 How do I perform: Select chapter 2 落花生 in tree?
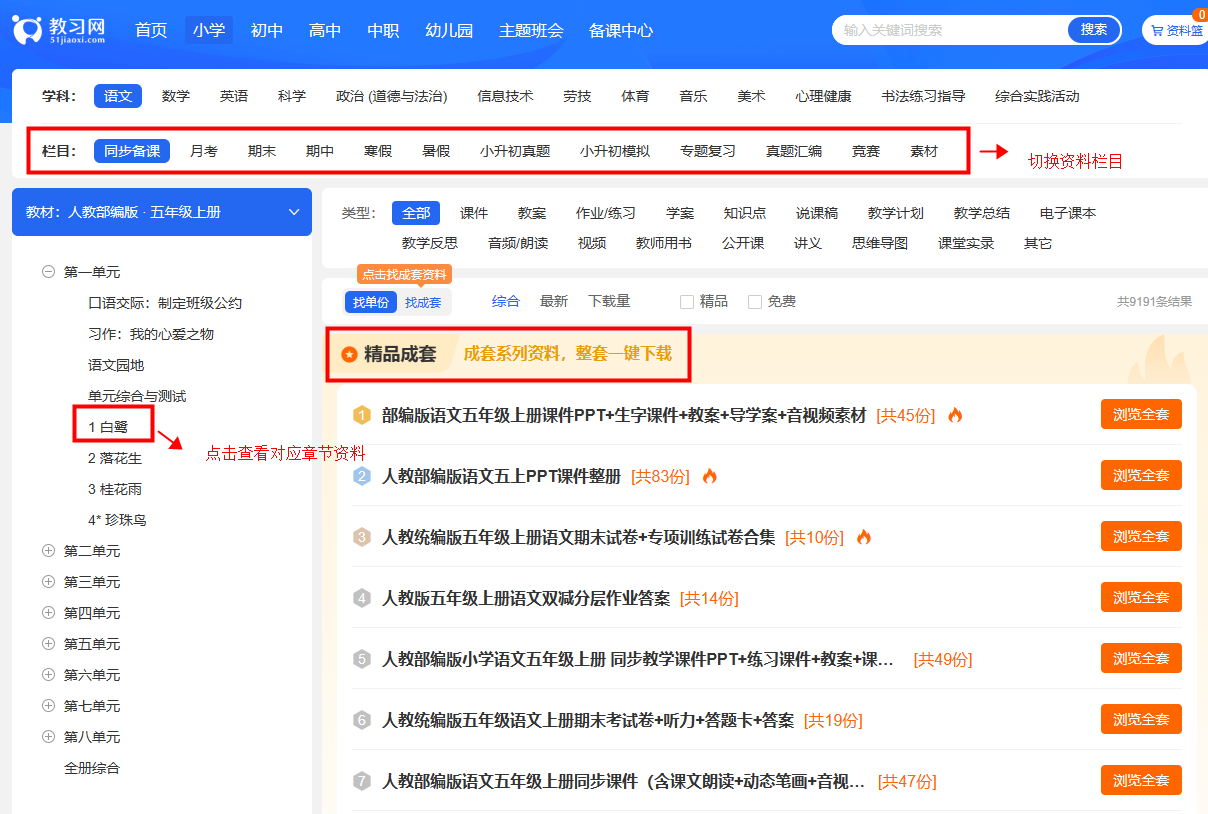(115, 458)
